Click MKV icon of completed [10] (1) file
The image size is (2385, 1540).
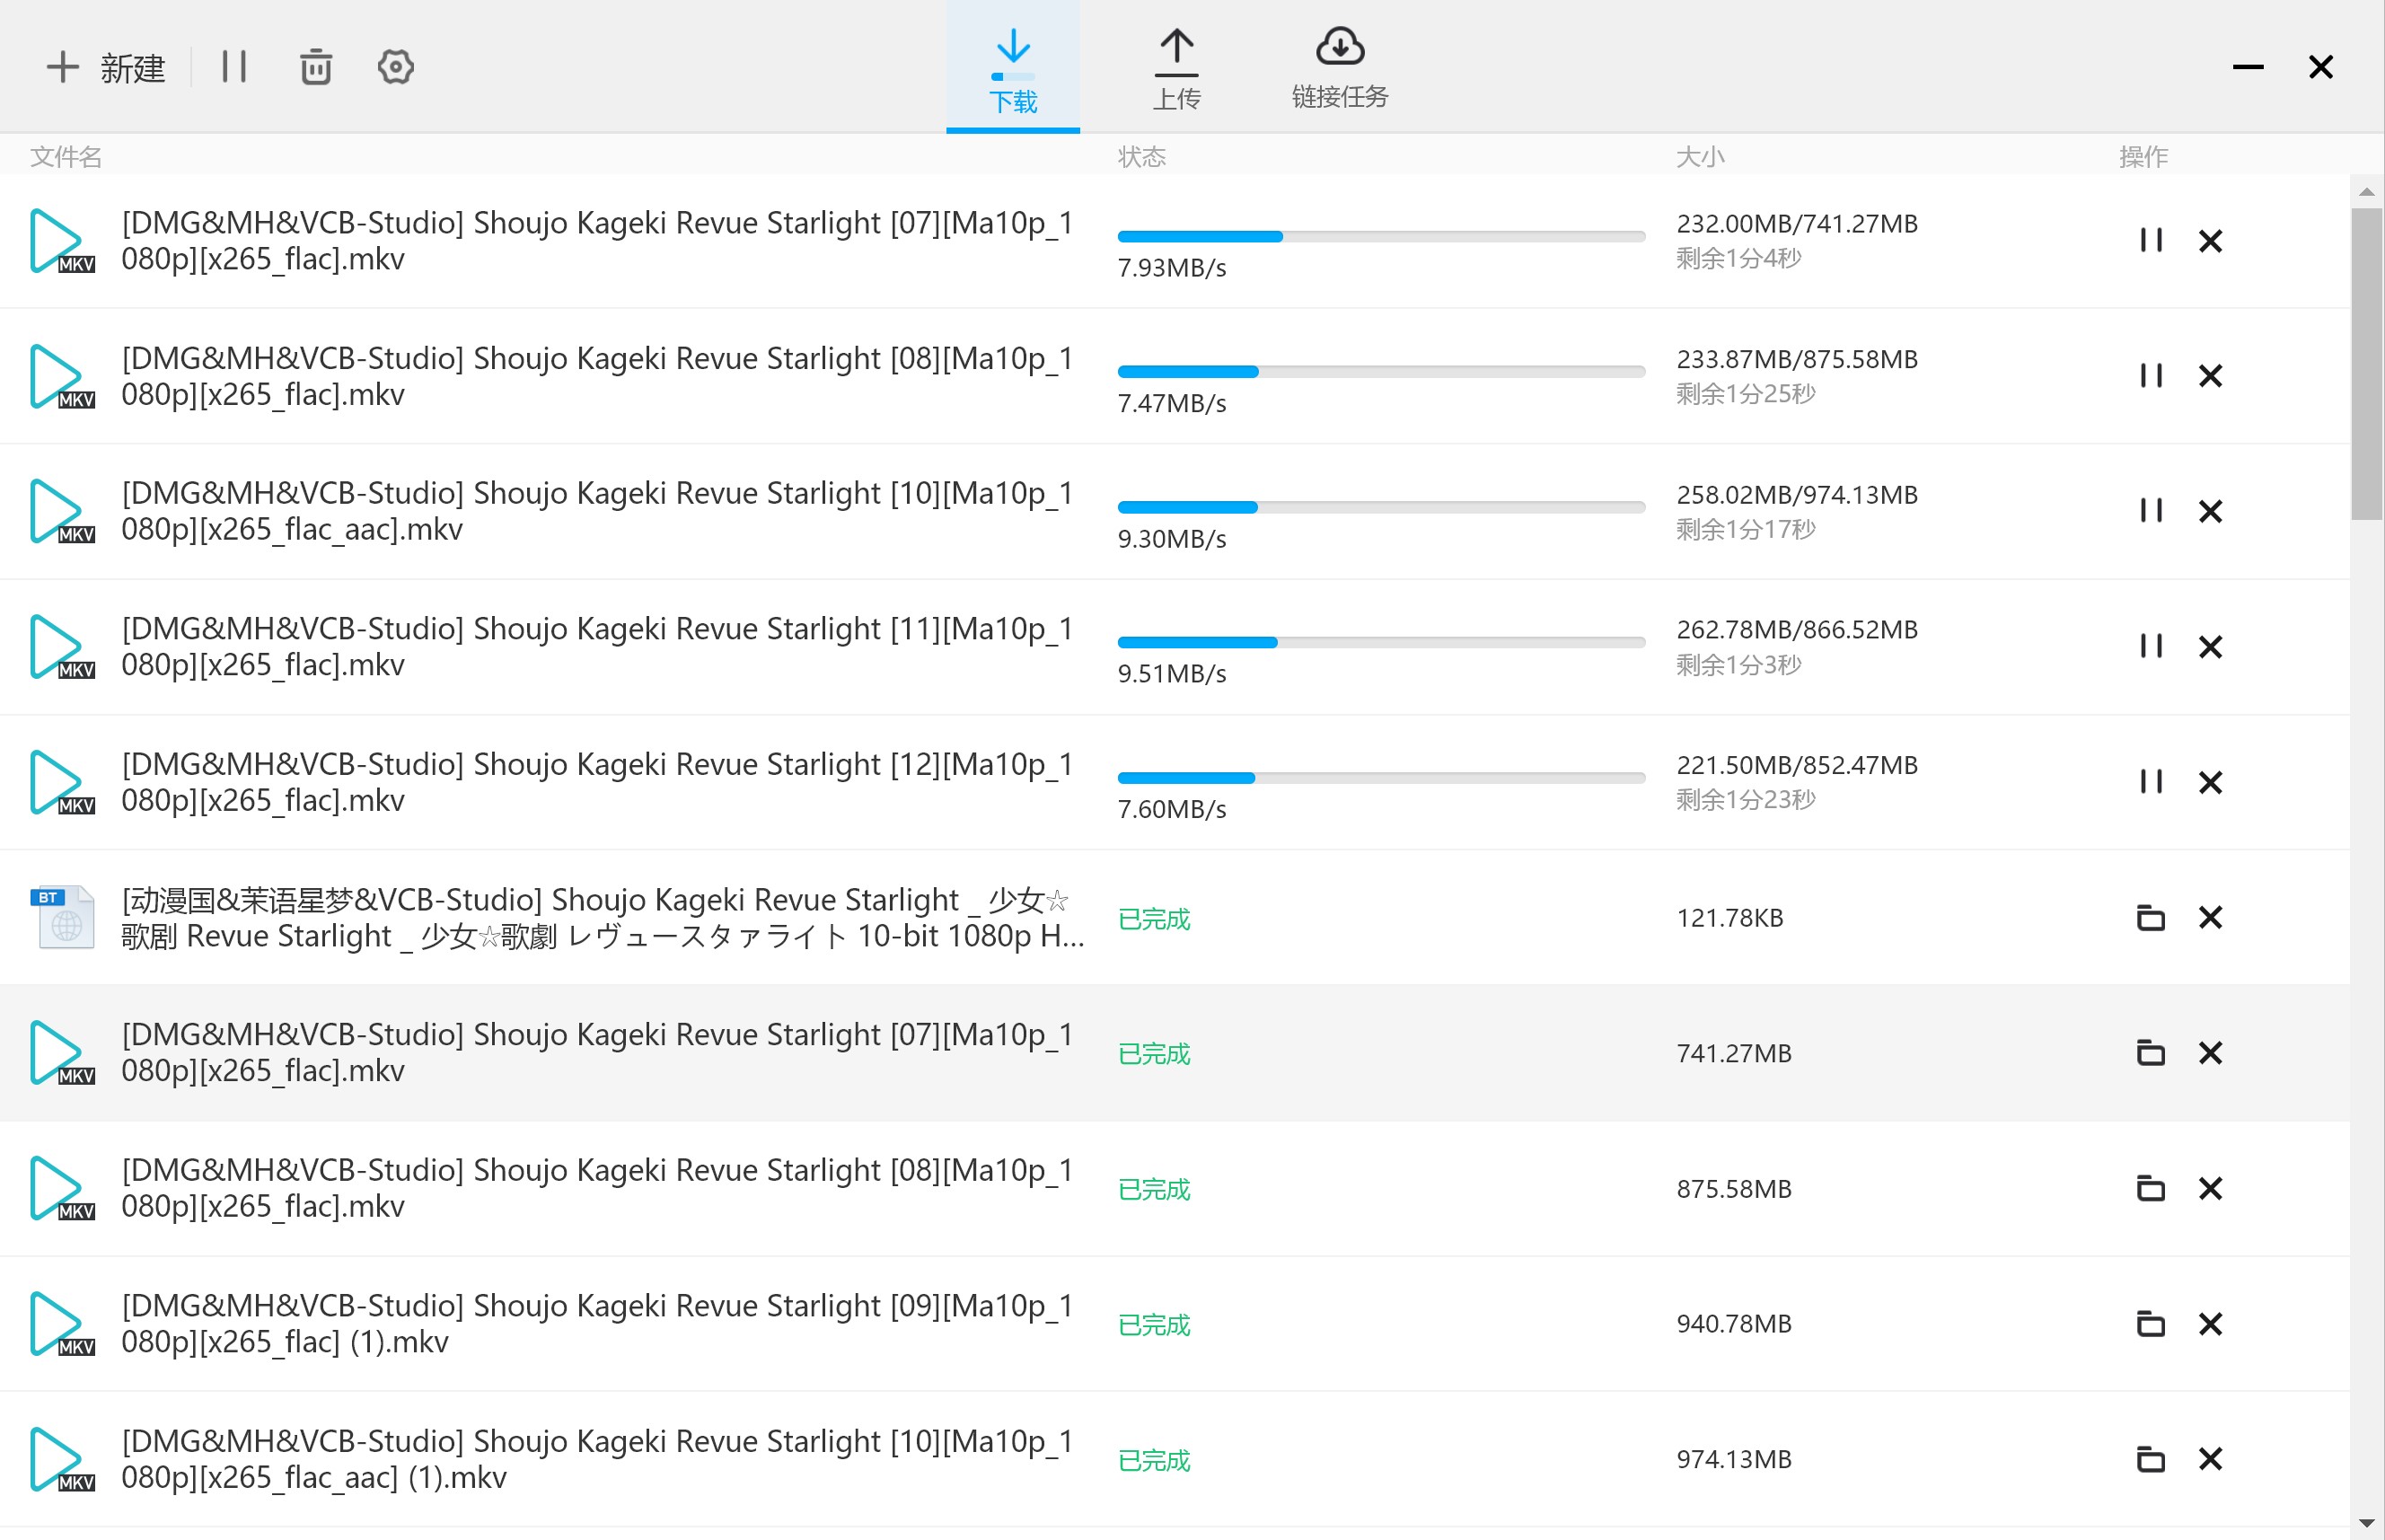62,1459
